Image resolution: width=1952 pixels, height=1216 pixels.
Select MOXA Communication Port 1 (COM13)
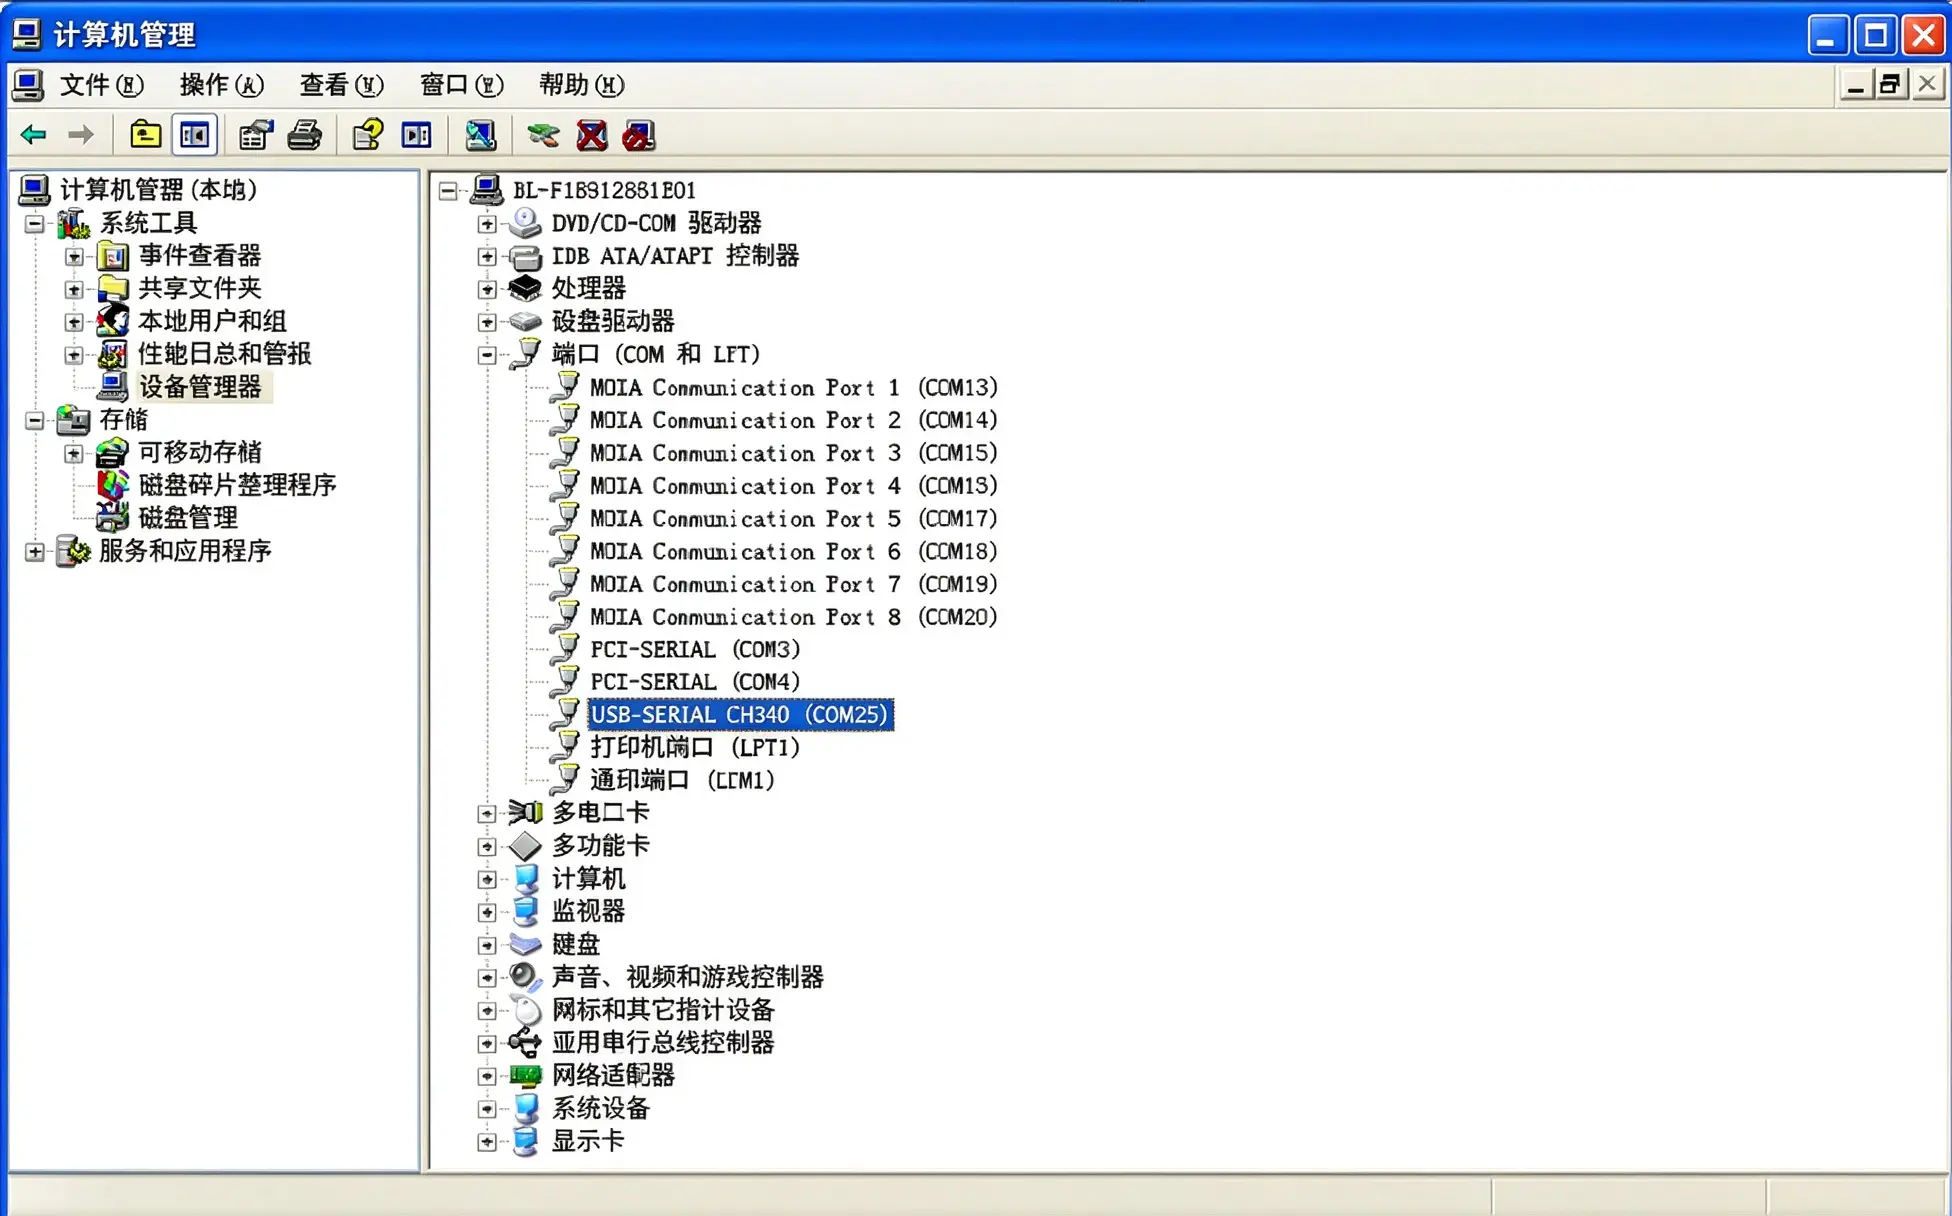point(794,387)
